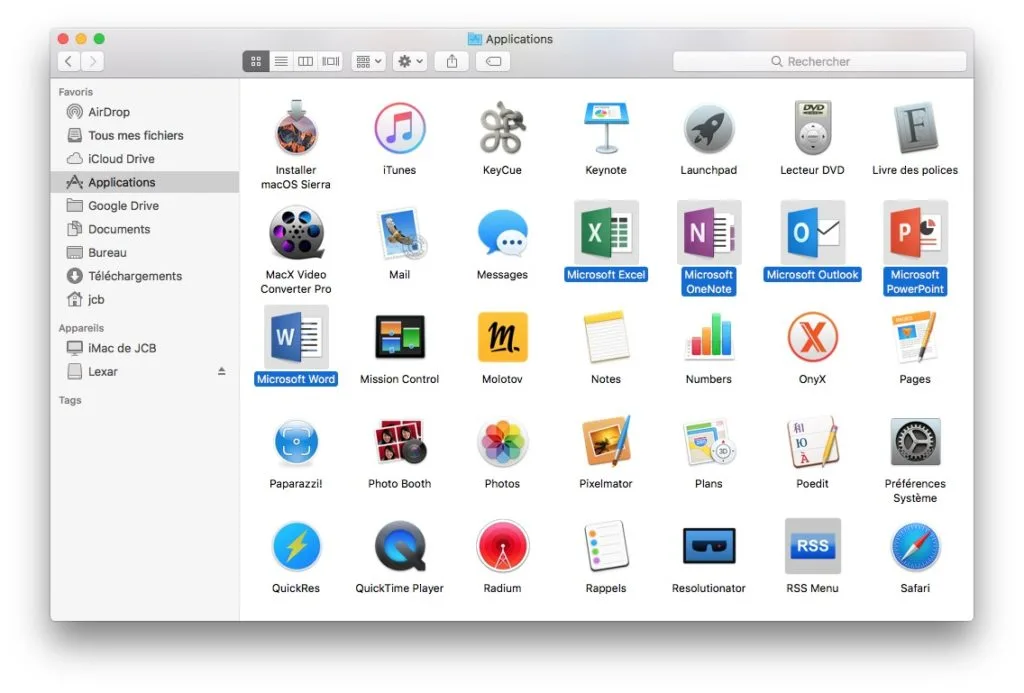The height and width of the screenshot is (693, 1024).
Task: Click the Livre des polices icon
Action: point(915,129)
